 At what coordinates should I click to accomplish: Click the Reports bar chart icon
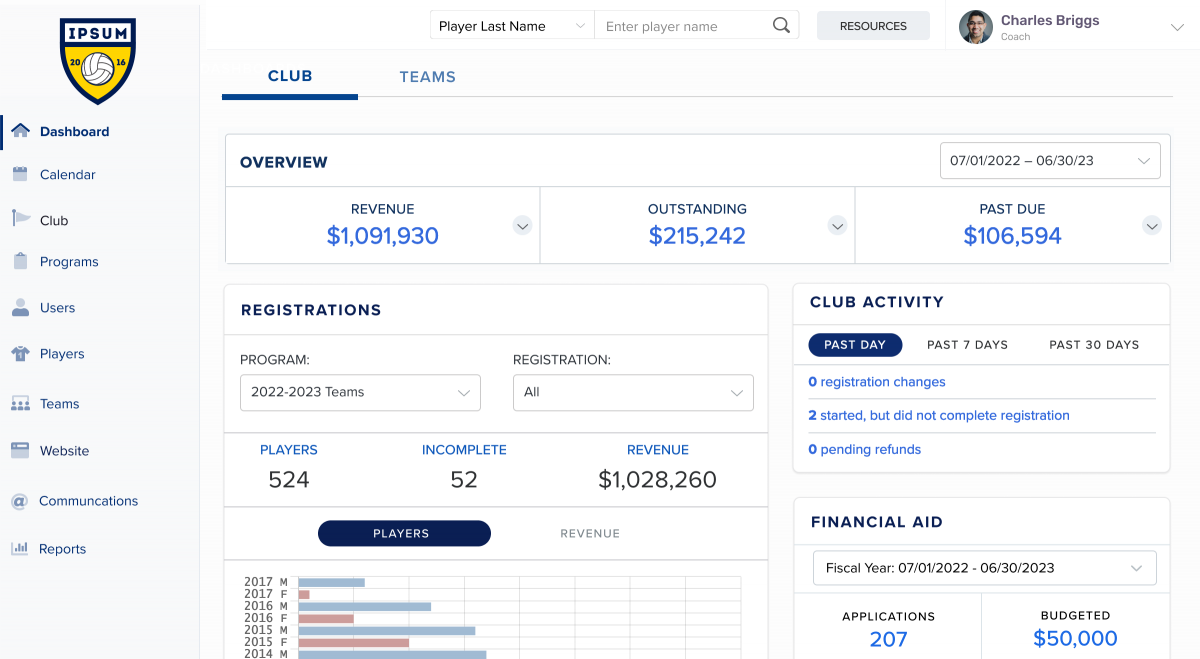coord(19,548)
